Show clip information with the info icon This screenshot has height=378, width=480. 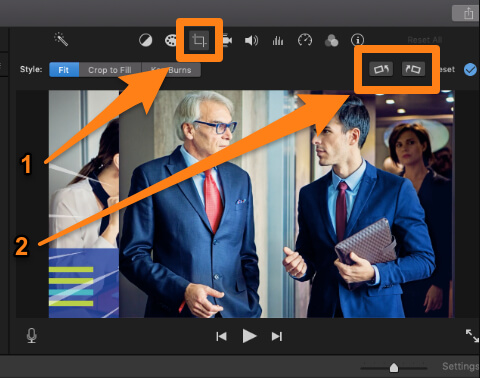coord(357,40)
